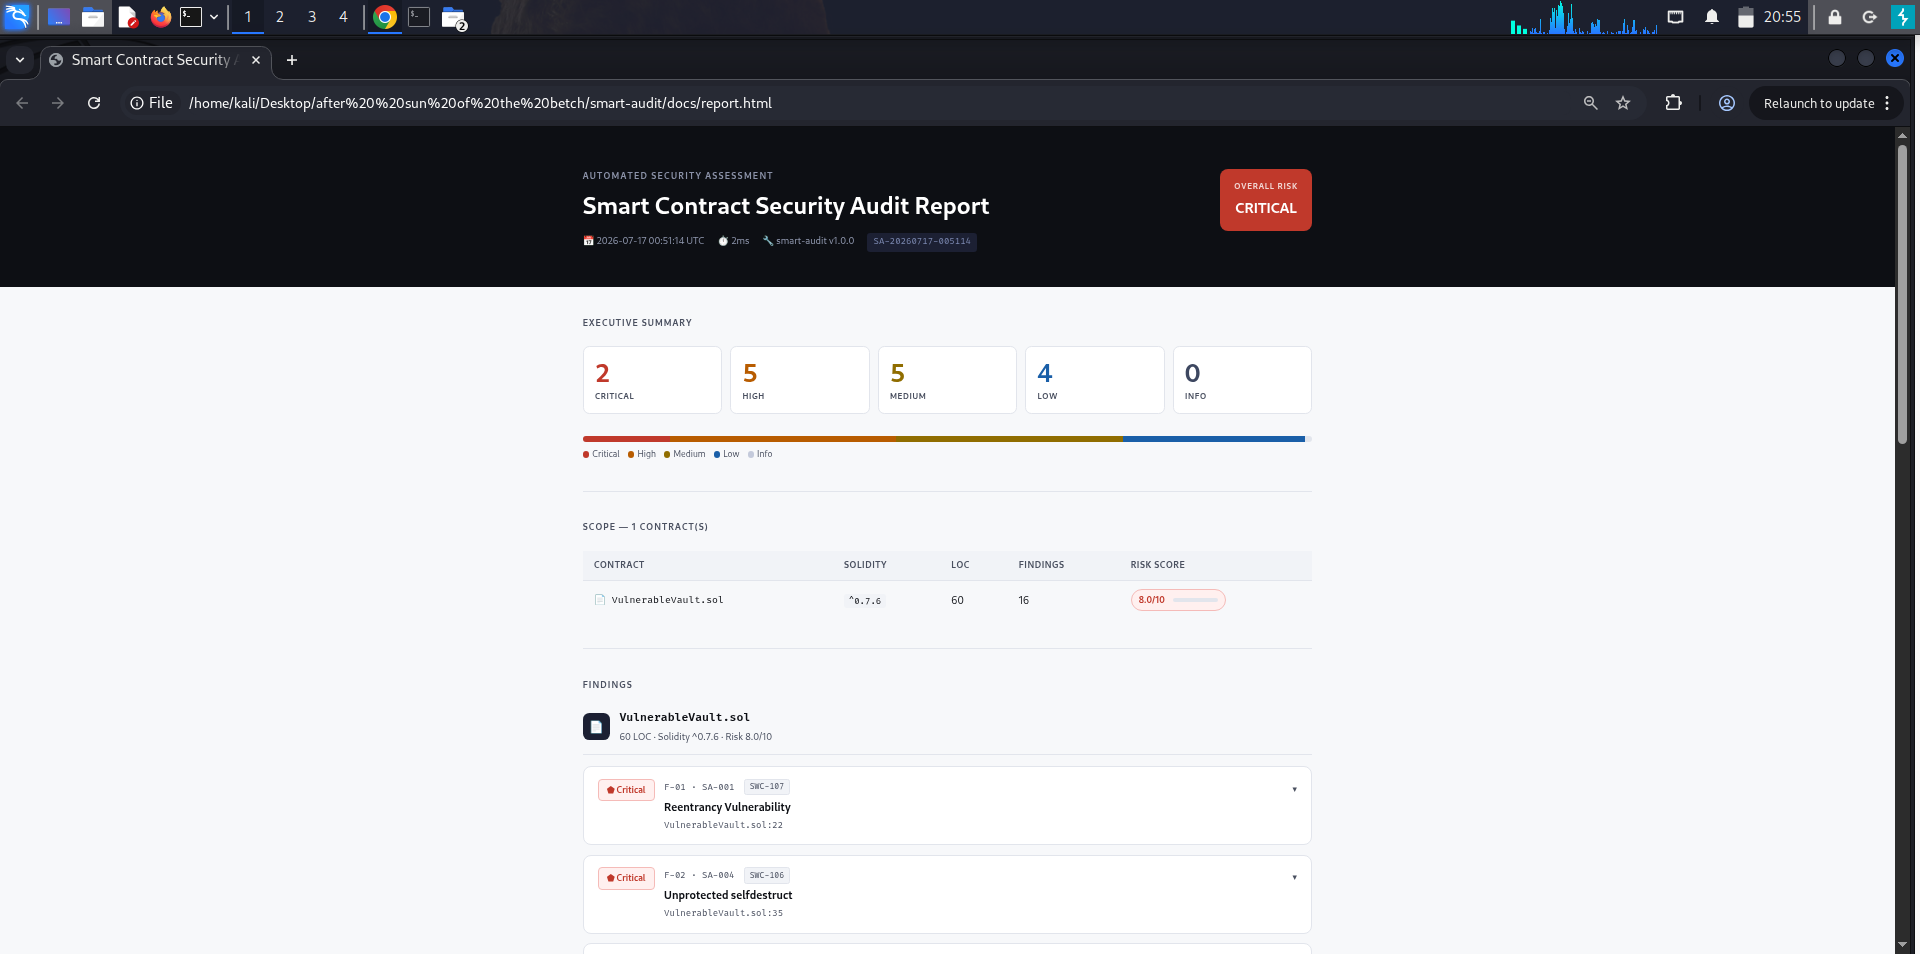This screenshot has width=1920, height=954.
Task: Click the High count card showing 5
Action: 800,380
